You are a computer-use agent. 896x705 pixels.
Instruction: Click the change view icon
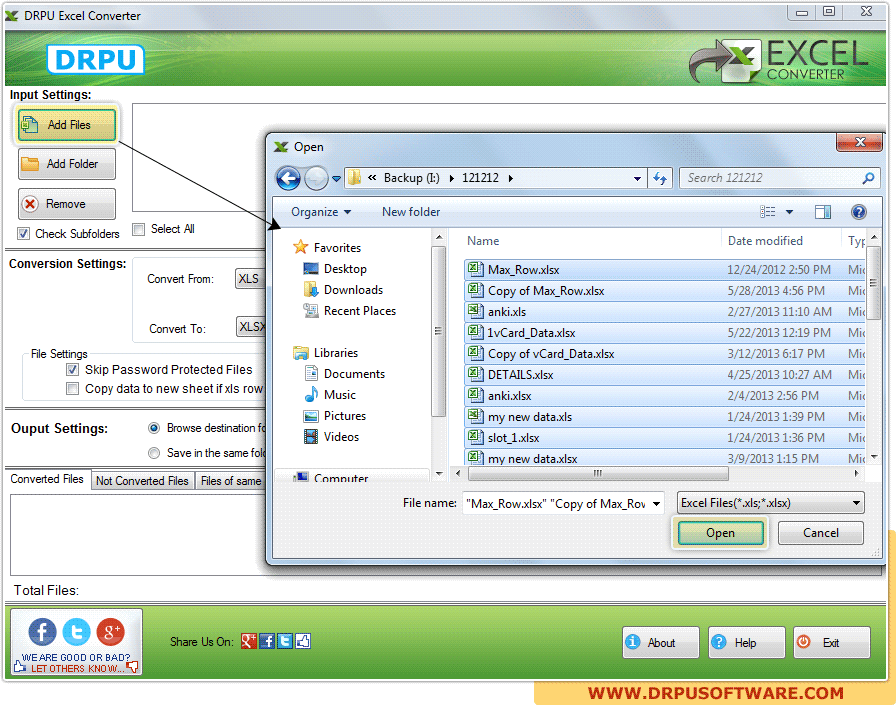767,212
